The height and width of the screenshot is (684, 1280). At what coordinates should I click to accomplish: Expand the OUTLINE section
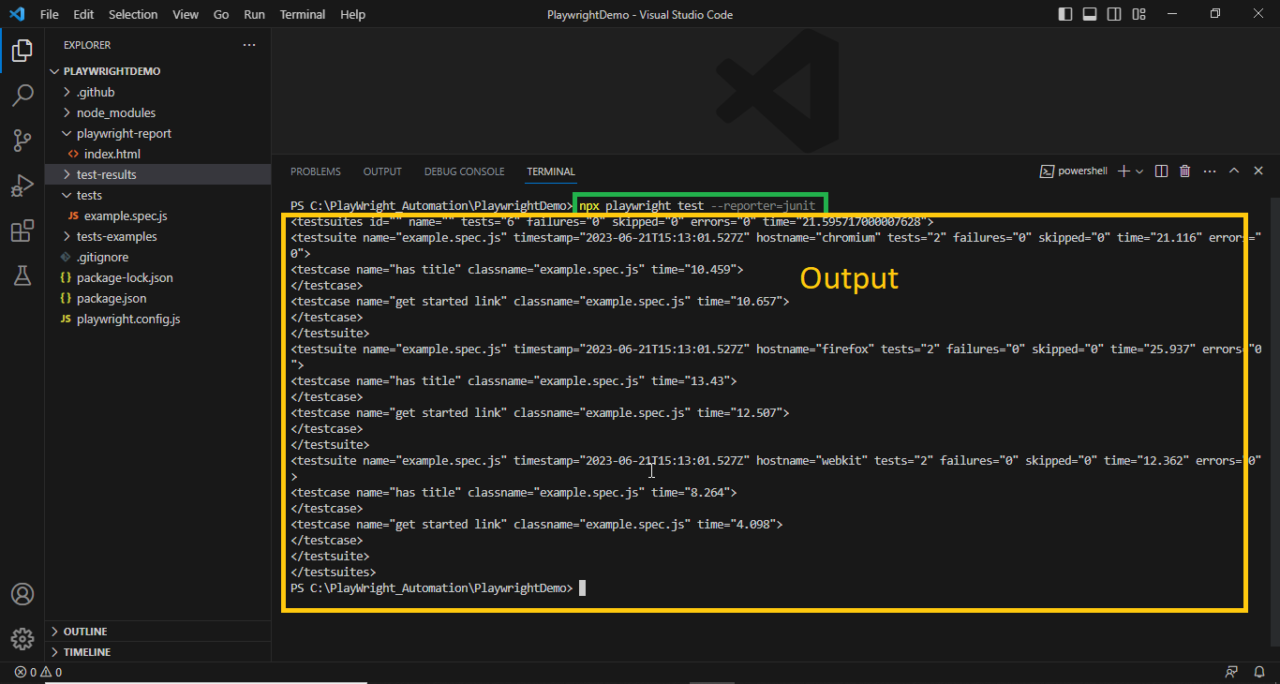click(85, 631)
